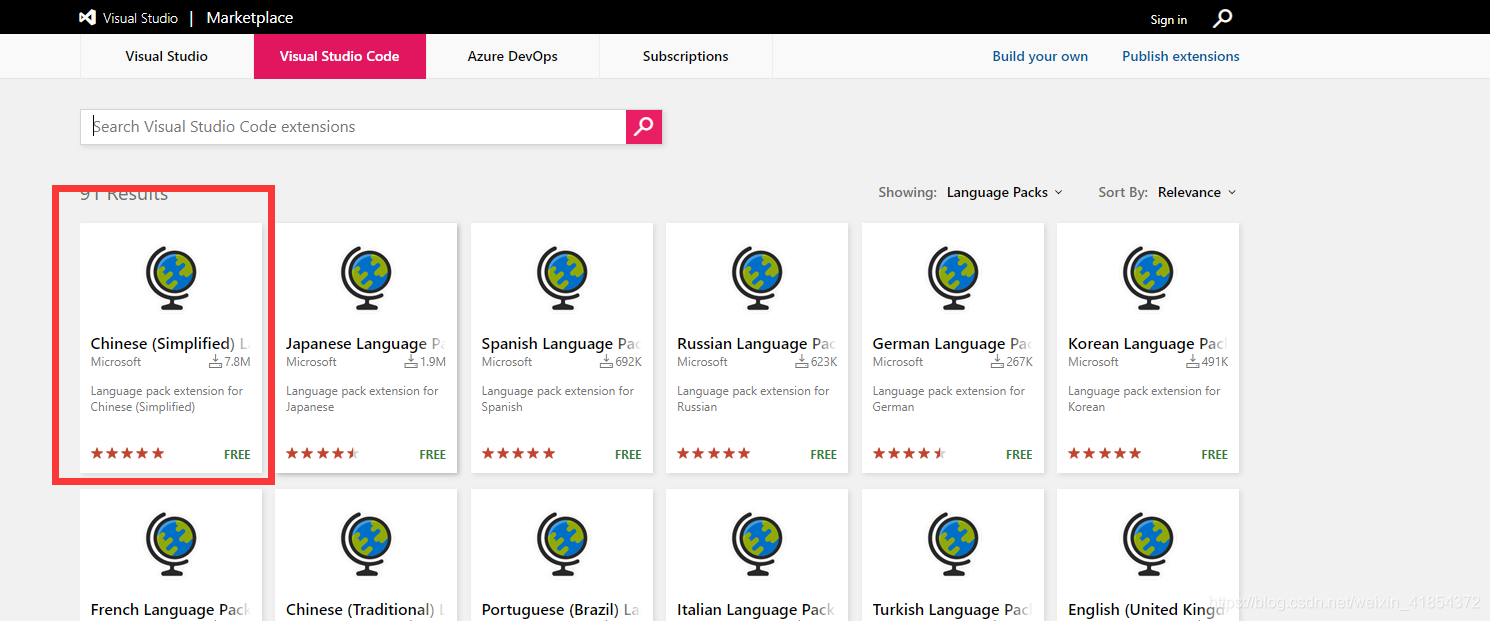Image resolution: width=1490 pixels, height=621 pixels.
Task: Open the Build your own link
Action: point(1040,56)
